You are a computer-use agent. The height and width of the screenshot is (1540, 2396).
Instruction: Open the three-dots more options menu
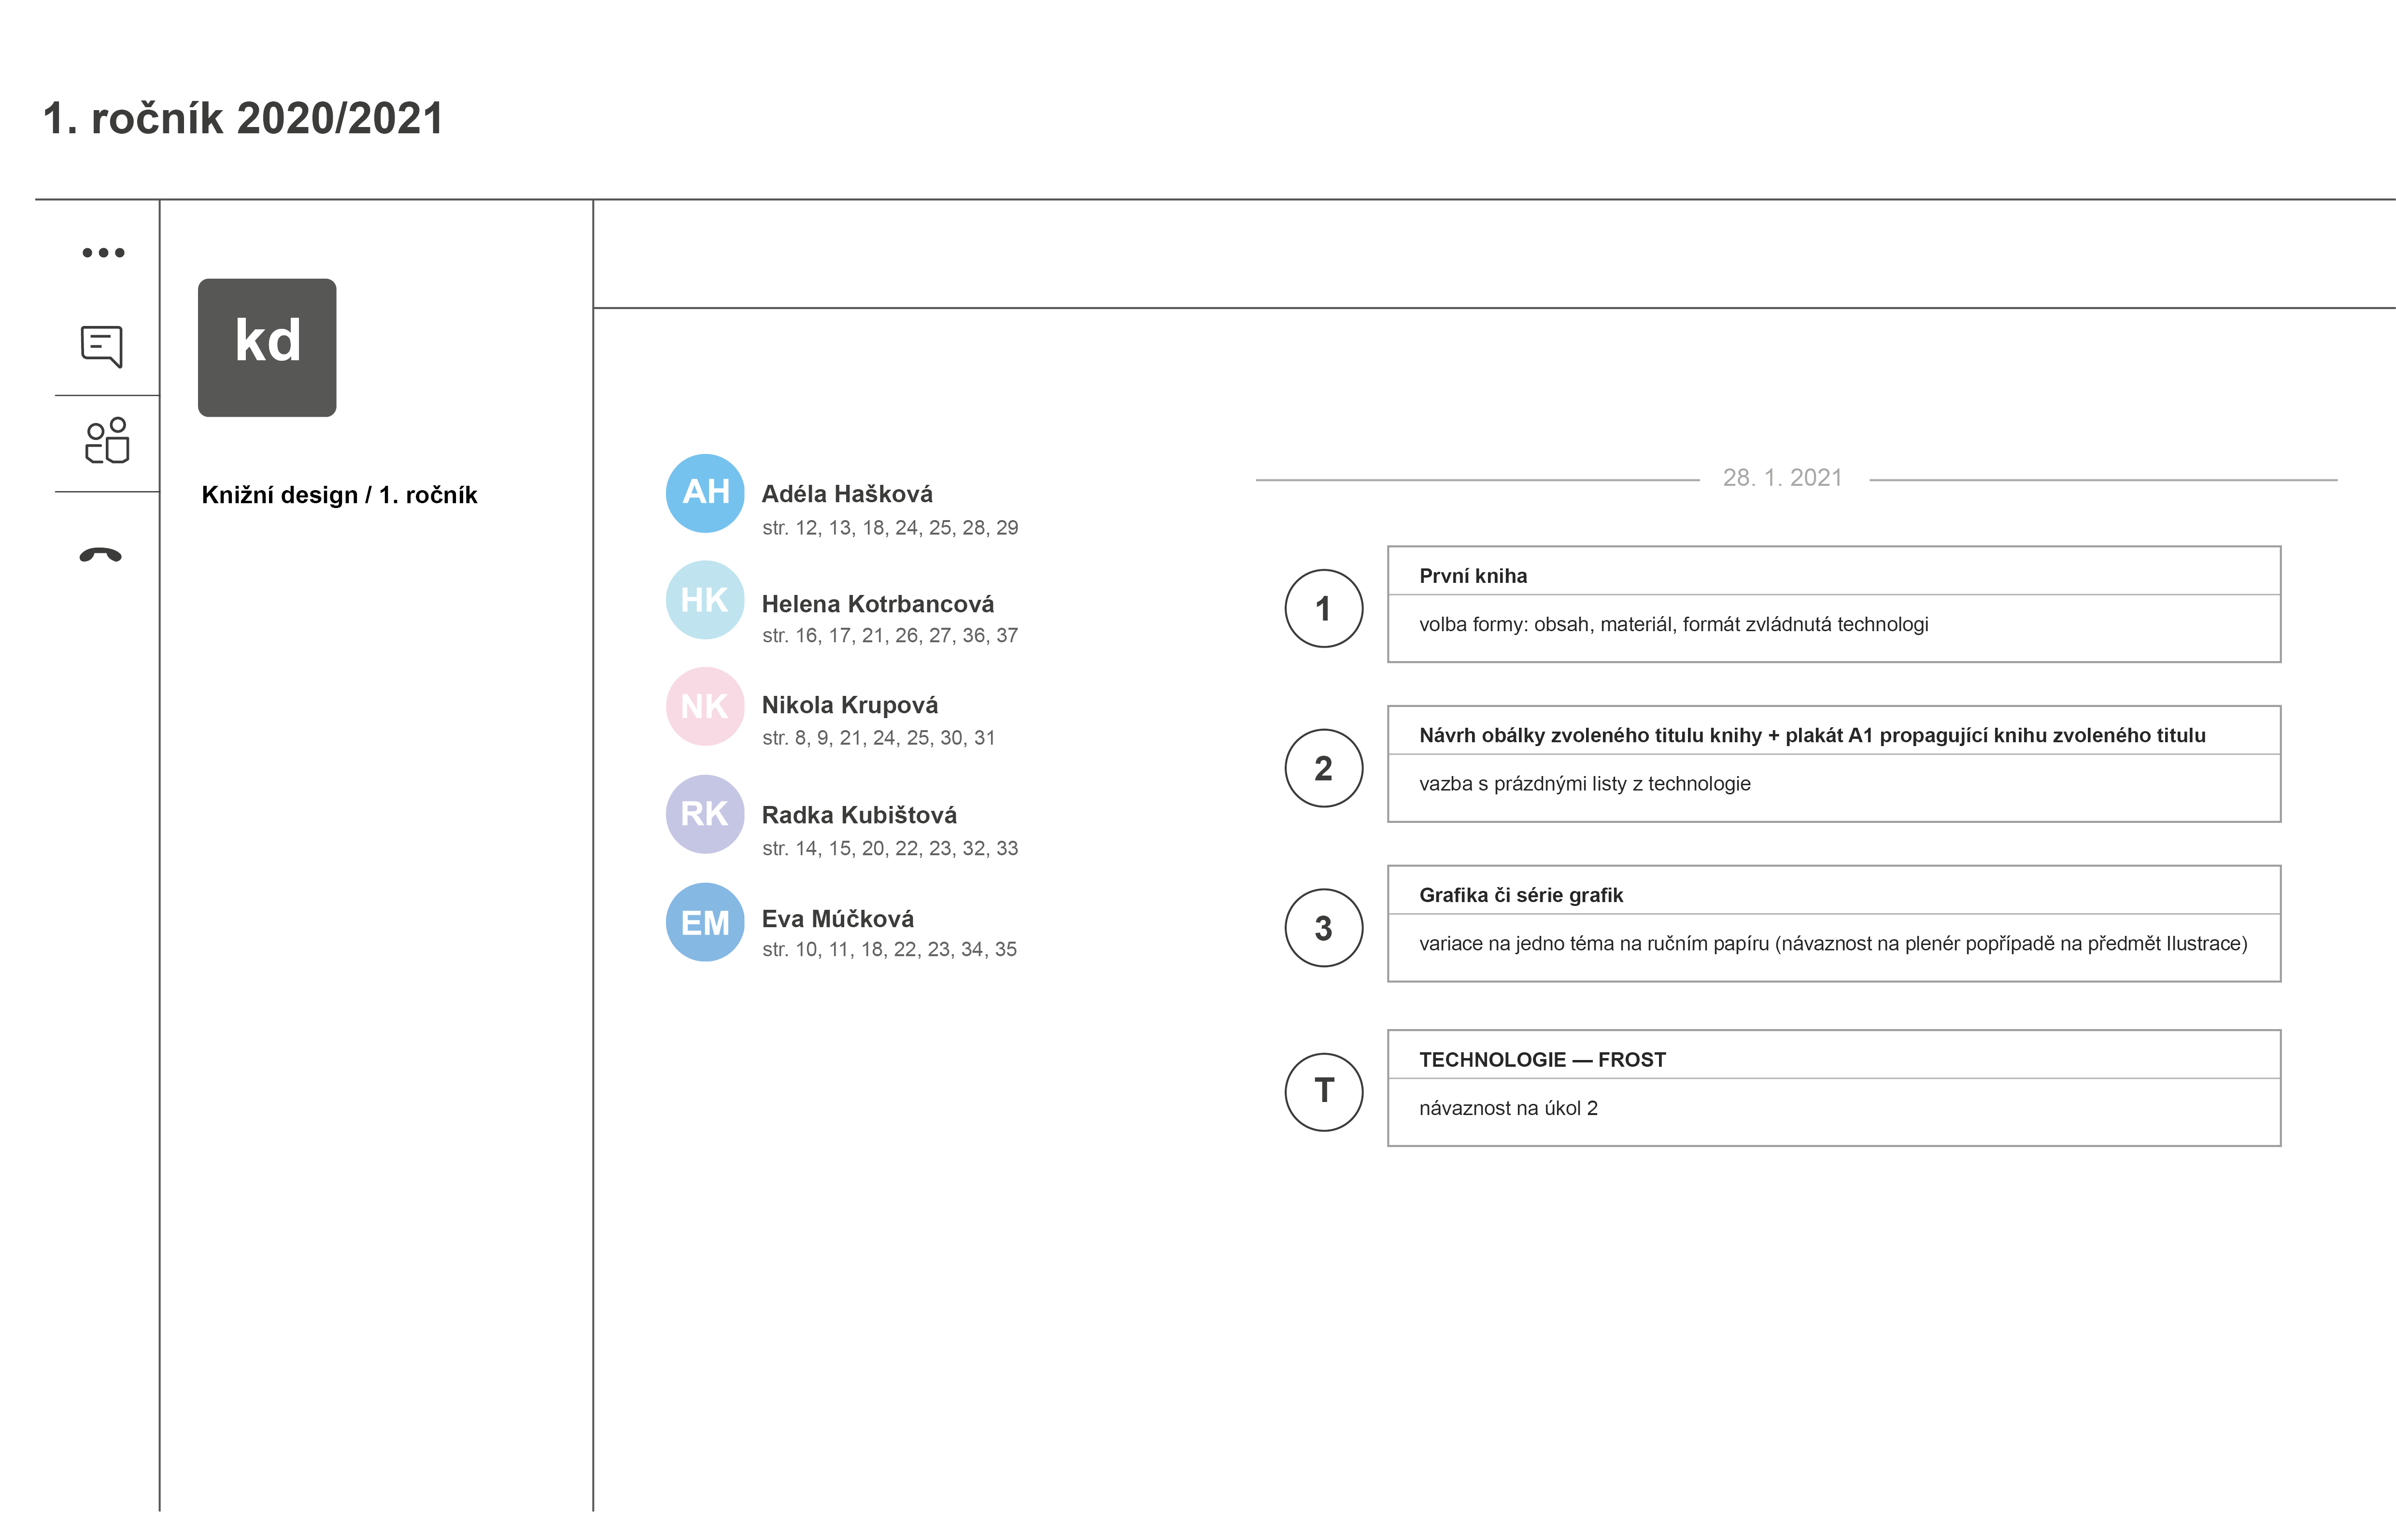(103, 252)
